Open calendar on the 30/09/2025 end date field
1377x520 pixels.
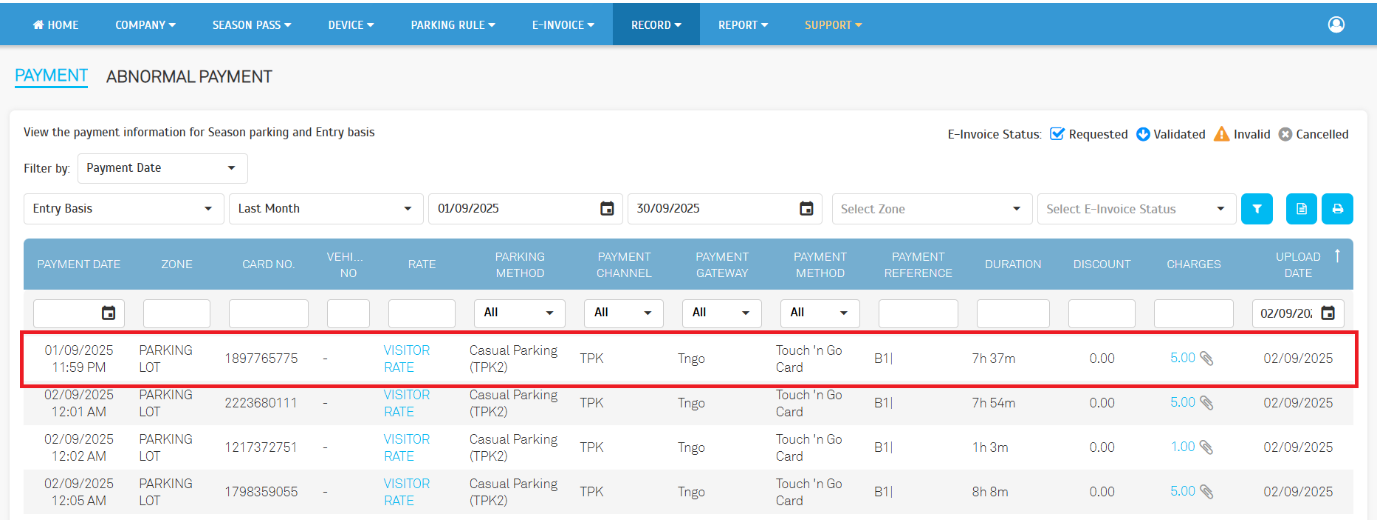click(806, 209)
